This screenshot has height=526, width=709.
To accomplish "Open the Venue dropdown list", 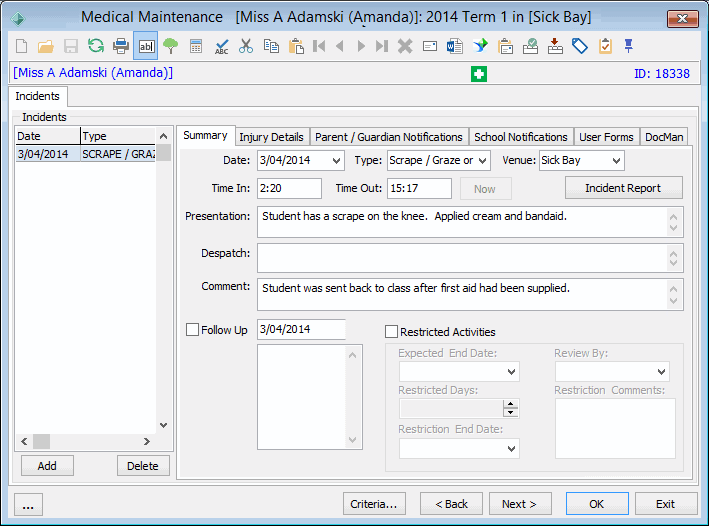I will pos(616,161).
